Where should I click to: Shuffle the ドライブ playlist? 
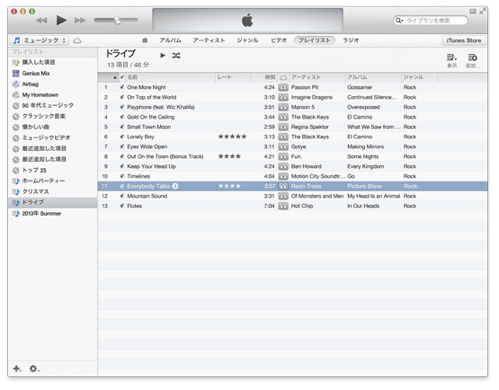[176, 55]
